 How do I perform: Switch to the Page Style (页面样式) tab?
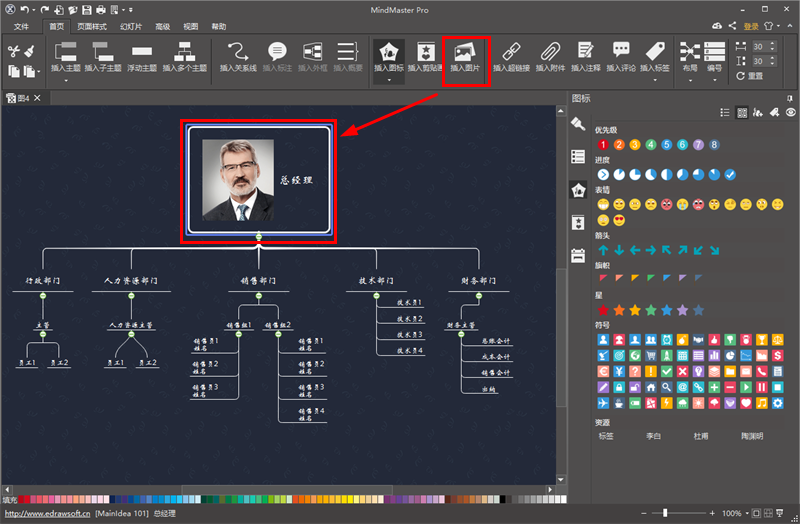click(92, 27)
